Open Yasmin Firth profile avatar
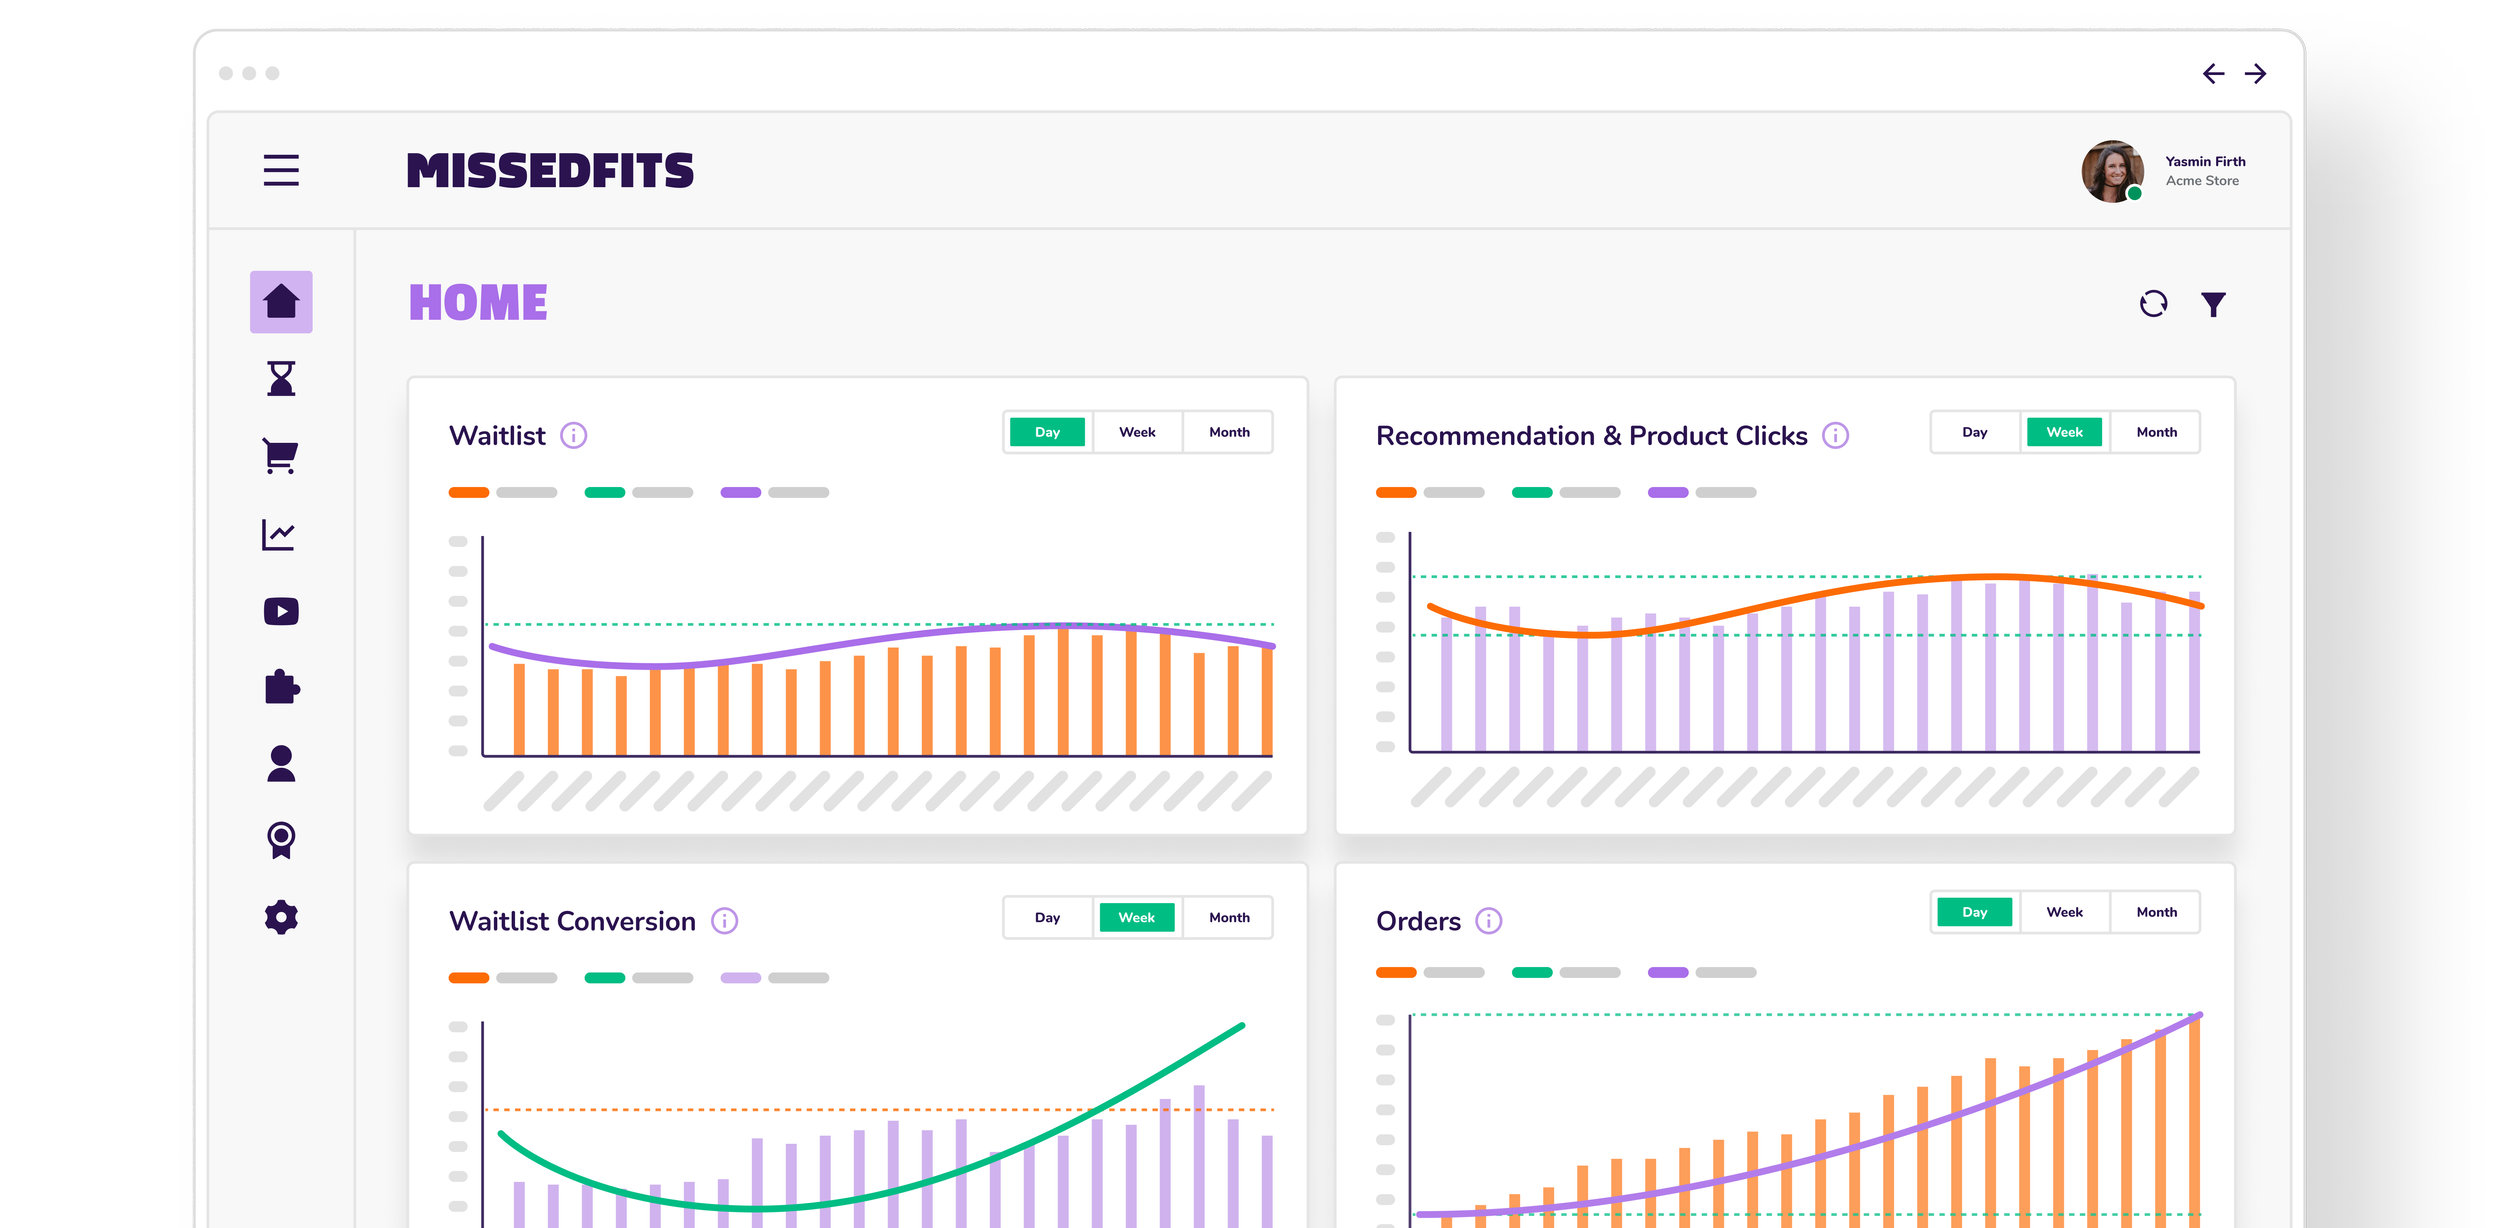Viewport: 2500px width, 1228px height. point(2112,171)
